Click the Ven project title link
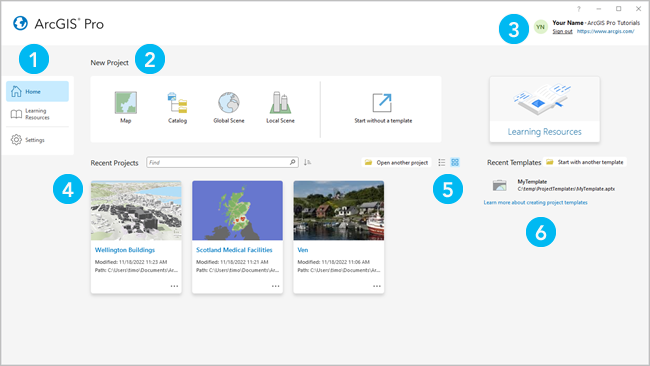 pyautogui.click(x=303, y=250)
